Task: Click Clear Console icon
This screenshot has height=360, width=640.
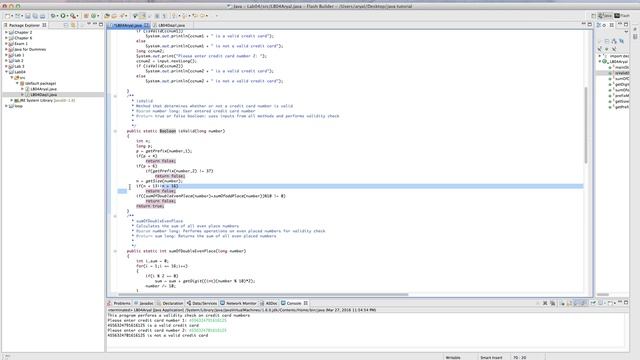Action: (x=562, y=303)
